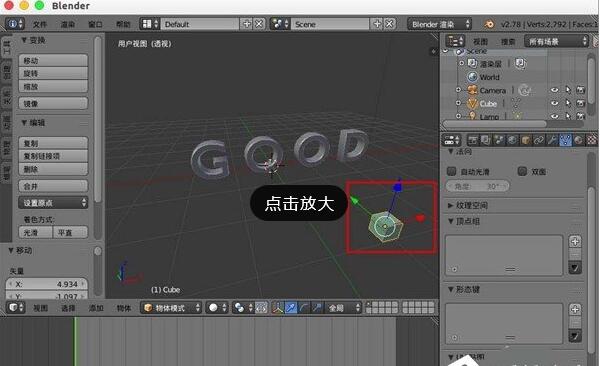Switch to Modifiers wrench tab icon
600x366 pixels.
click(552, 141)
